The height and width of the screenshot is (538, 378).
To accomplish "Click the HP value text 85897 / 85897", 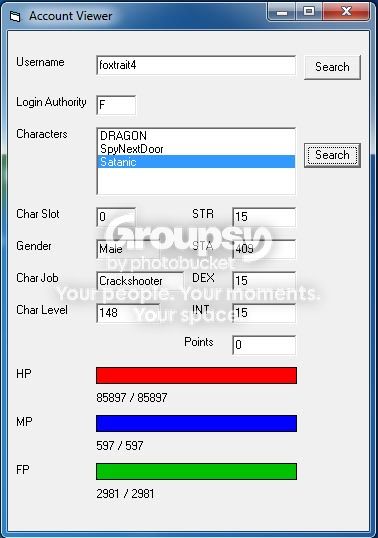I will (x=132, y=398).
